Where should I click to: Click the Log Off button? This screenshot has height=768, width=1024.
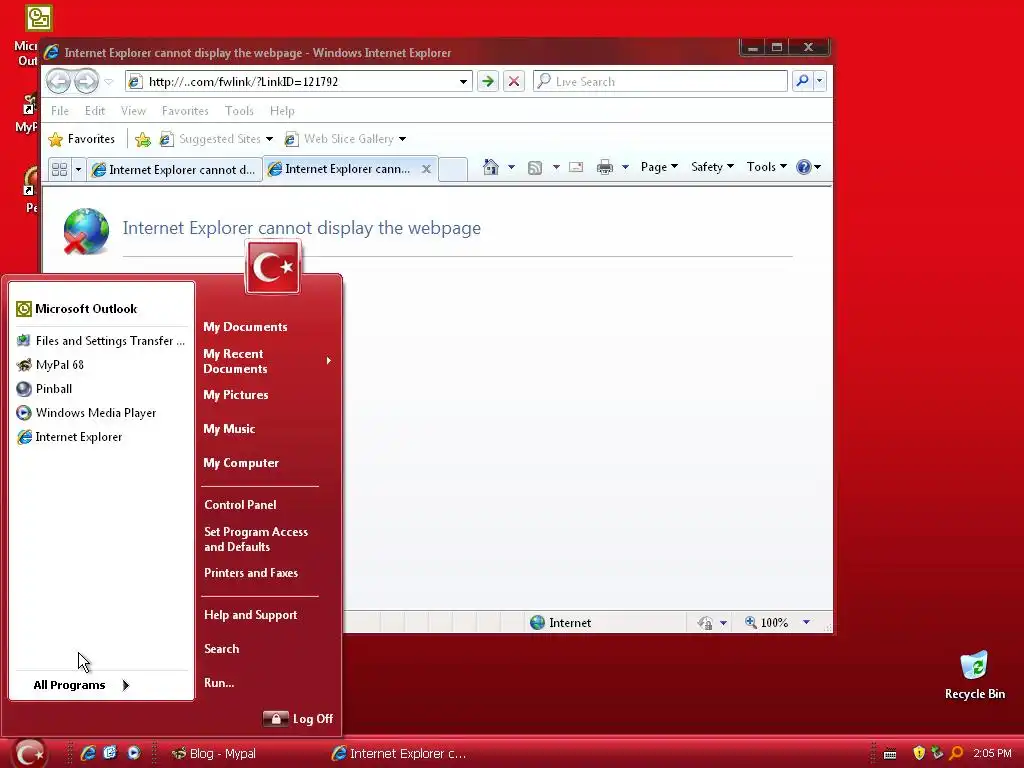pos(298,719)
